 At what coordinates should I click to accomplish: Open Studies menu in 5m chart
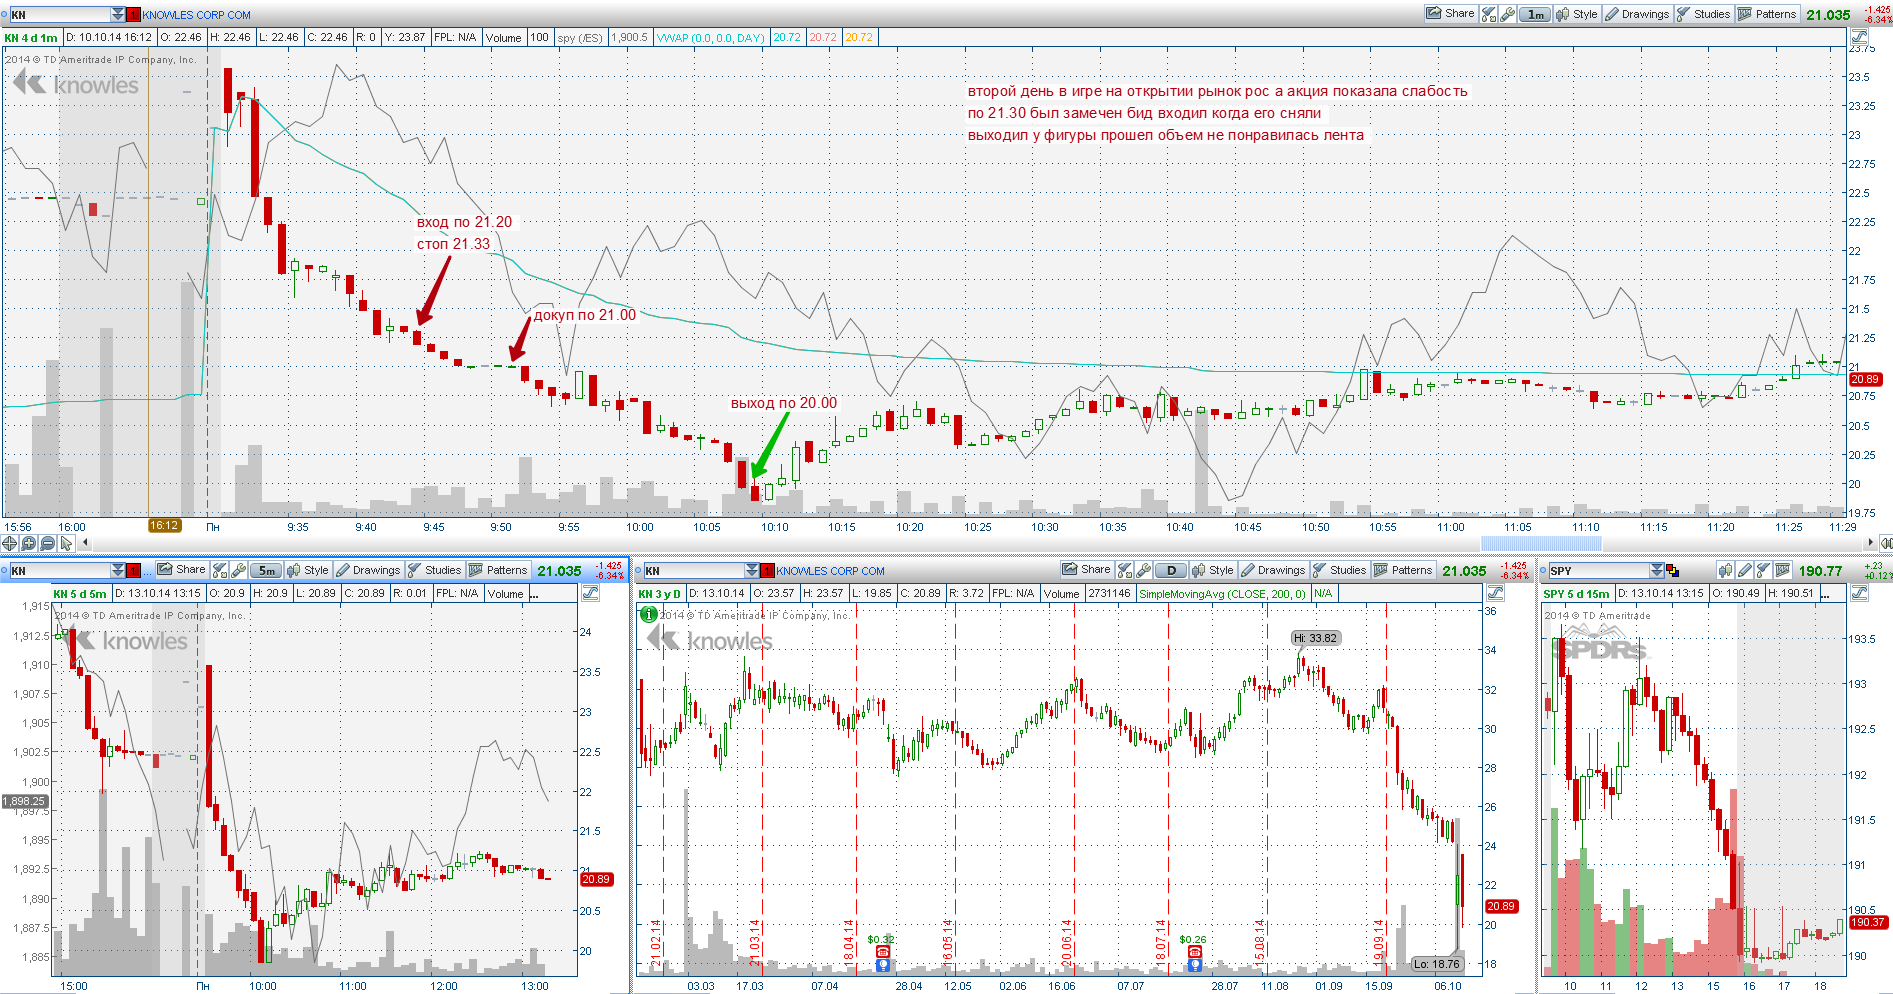pyautogui.click(x=435, y=570)
